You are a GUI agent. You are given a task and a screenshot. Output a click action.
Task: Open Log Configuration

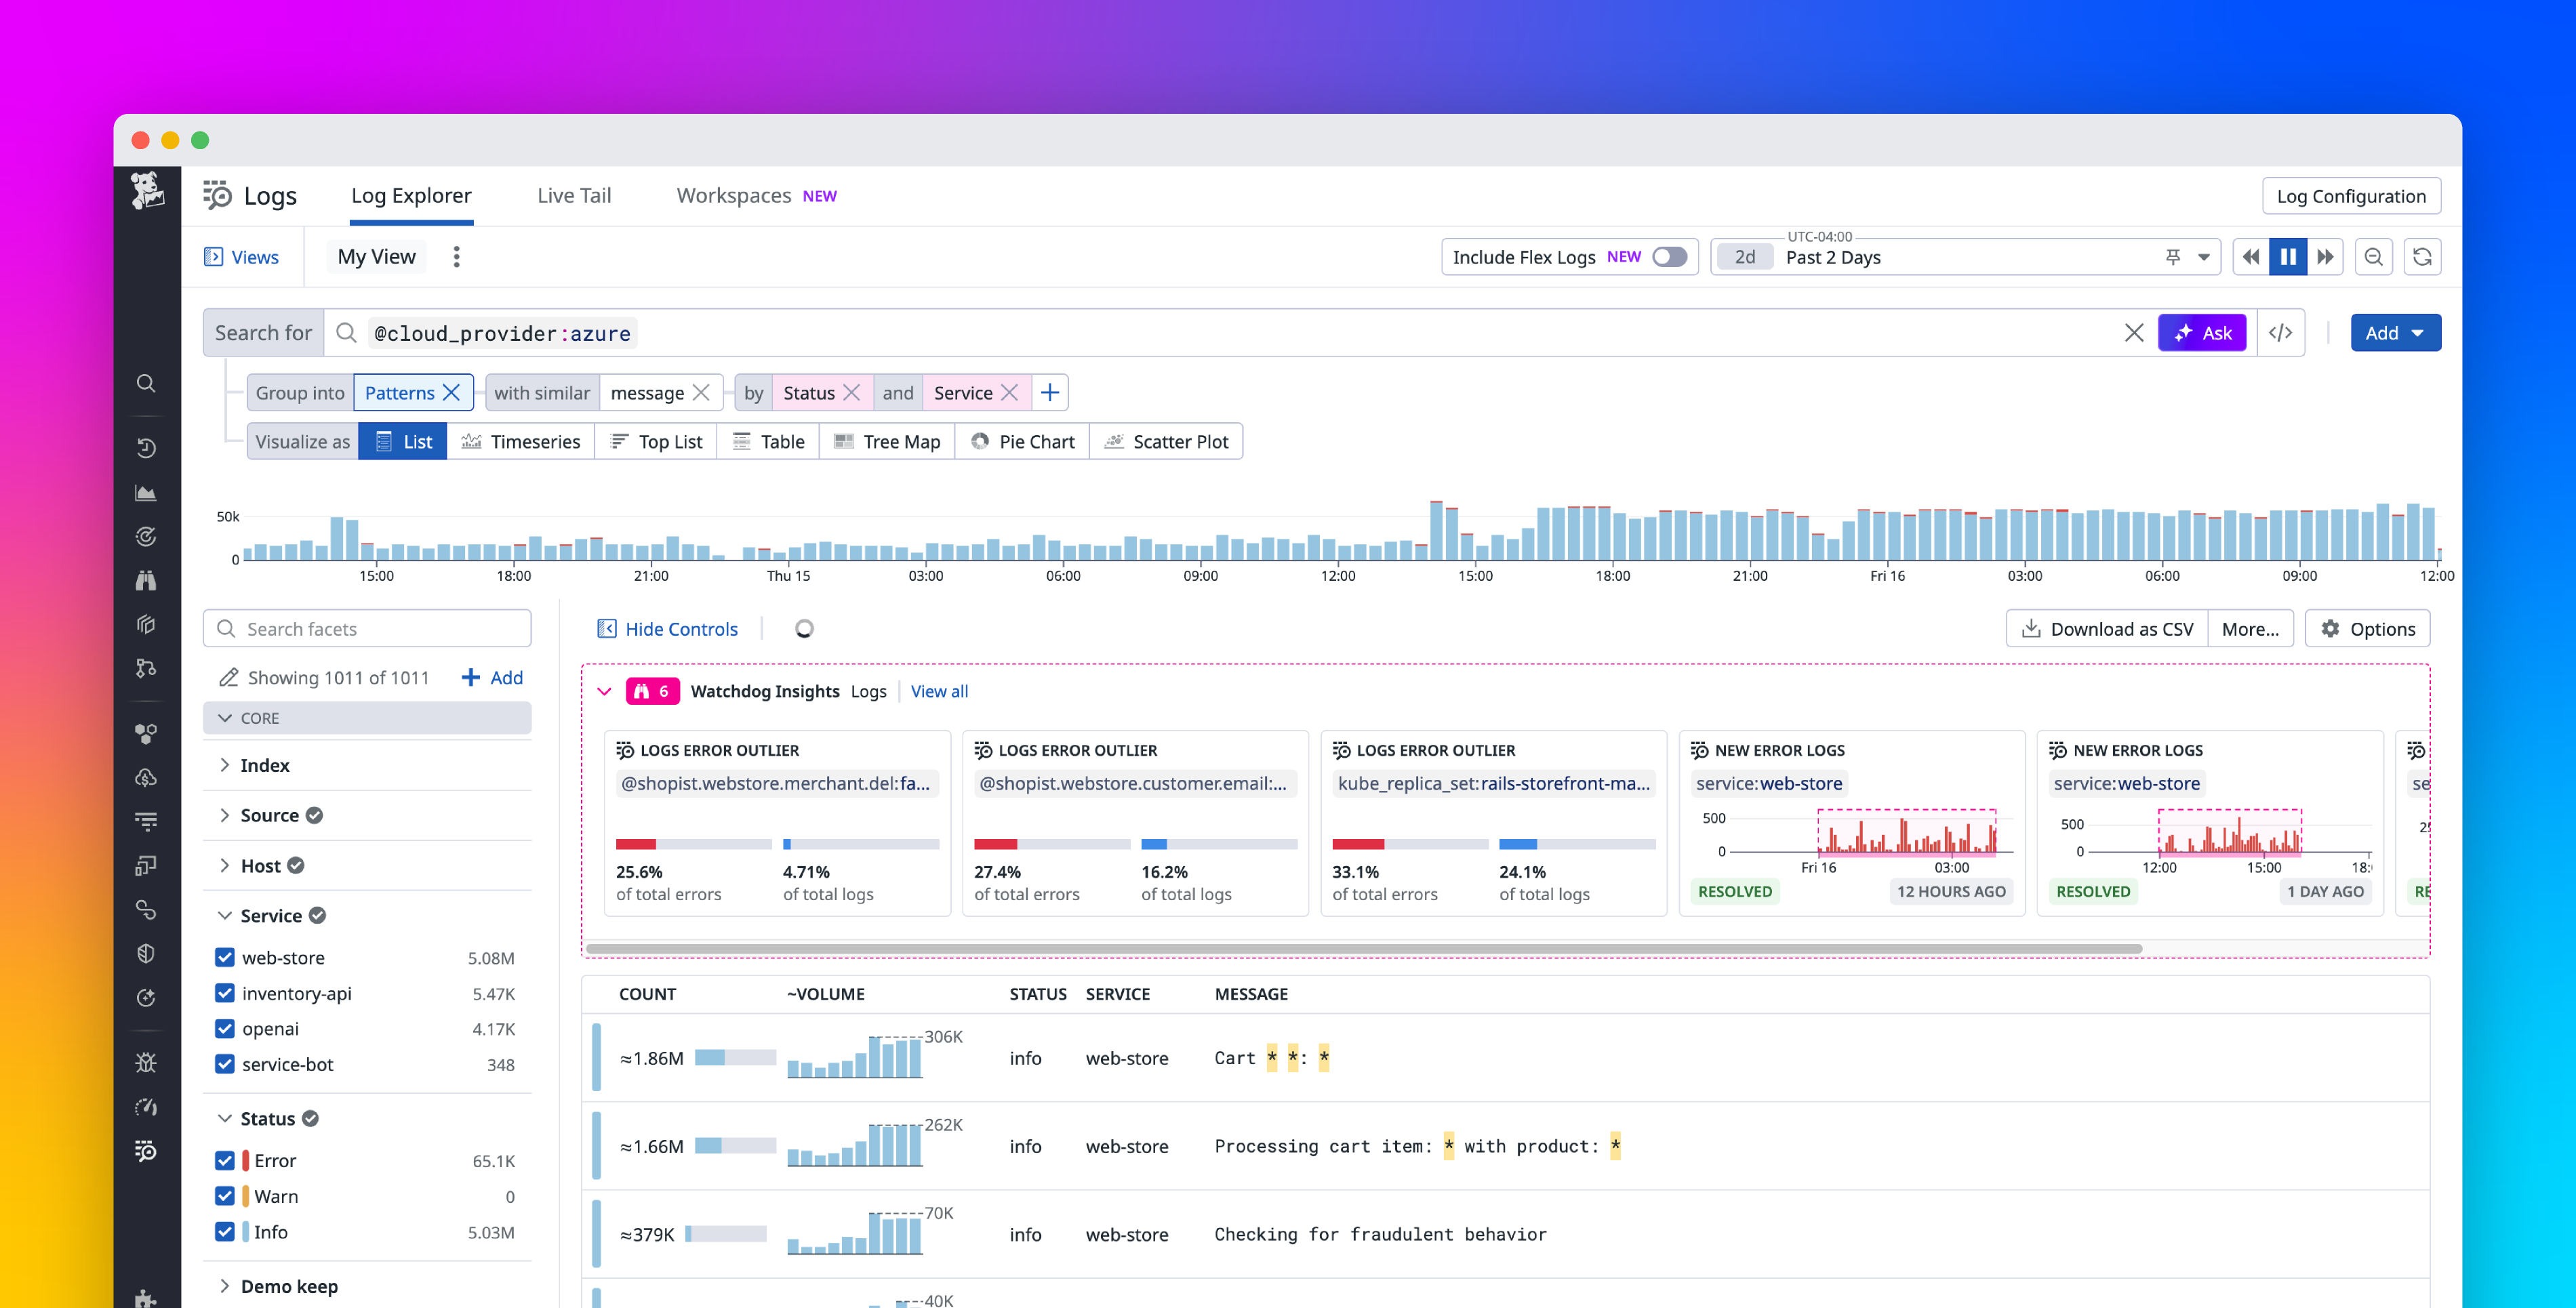pyautogui.click(x=2351, y=195)
